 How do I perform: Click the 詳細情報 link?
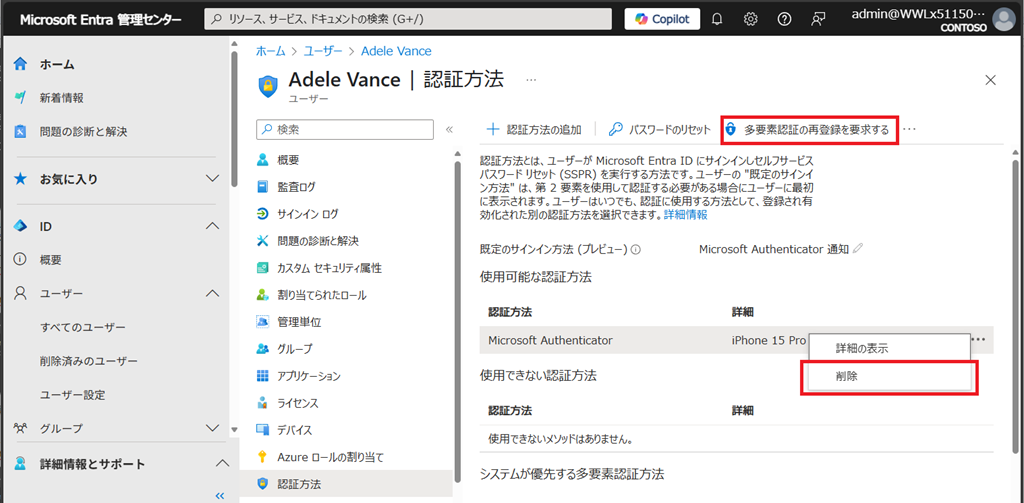pyautogui.click(x=685, y=214)
